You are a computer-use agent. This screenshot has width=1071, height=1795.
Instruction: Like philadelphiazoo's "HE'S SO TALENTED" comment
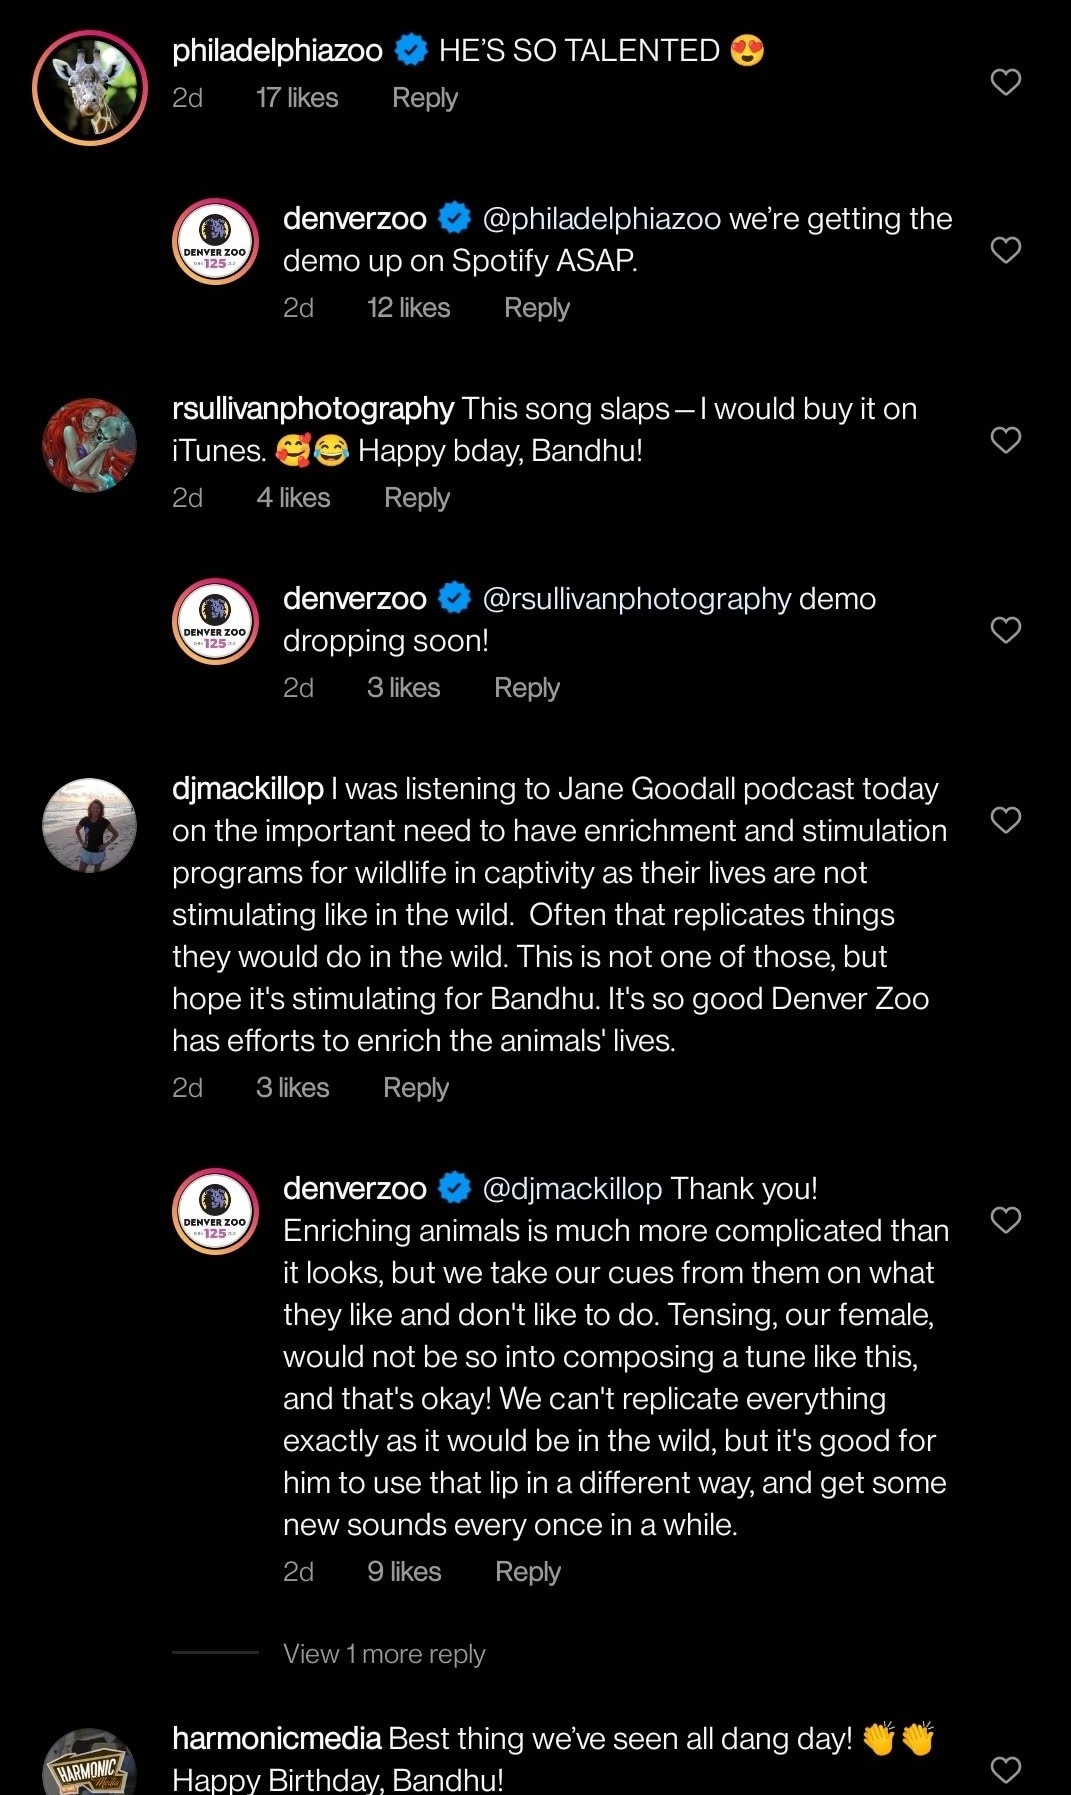click(1005, 82)
